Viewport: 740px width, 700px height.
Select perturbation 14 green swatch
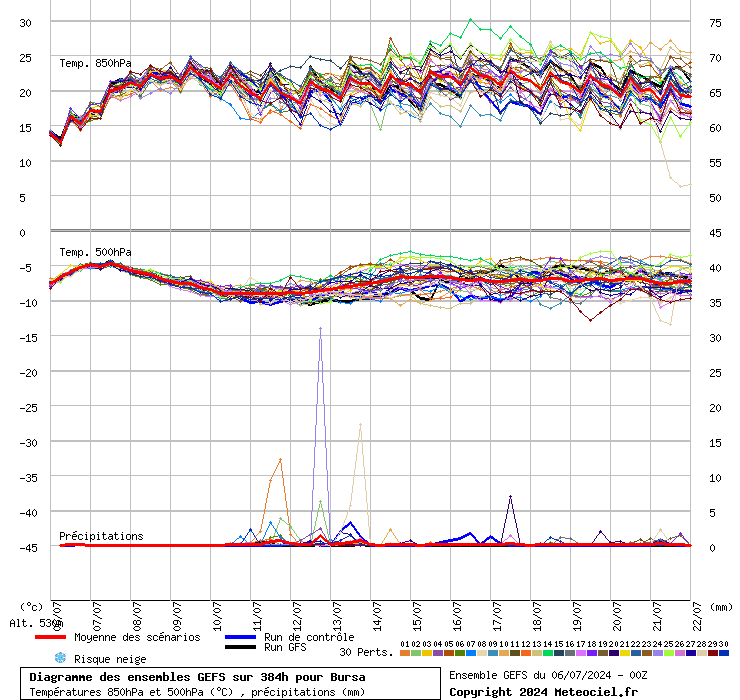(x=547, y=653)
